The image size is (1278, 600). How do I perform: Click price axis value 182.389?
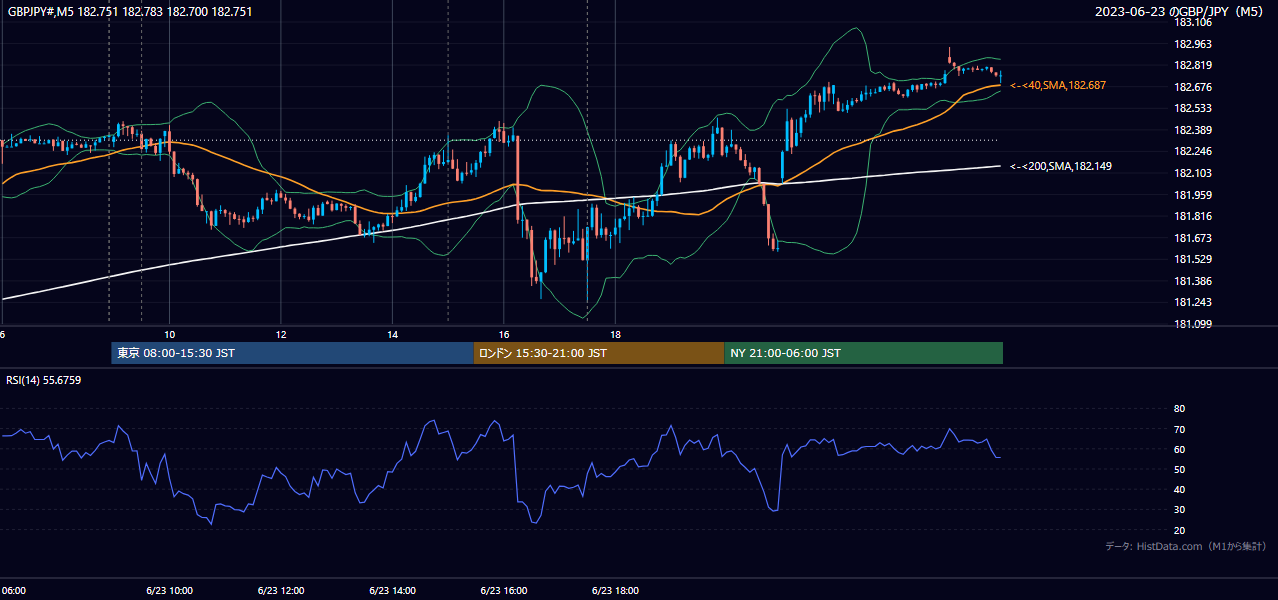coord(1192,130)
